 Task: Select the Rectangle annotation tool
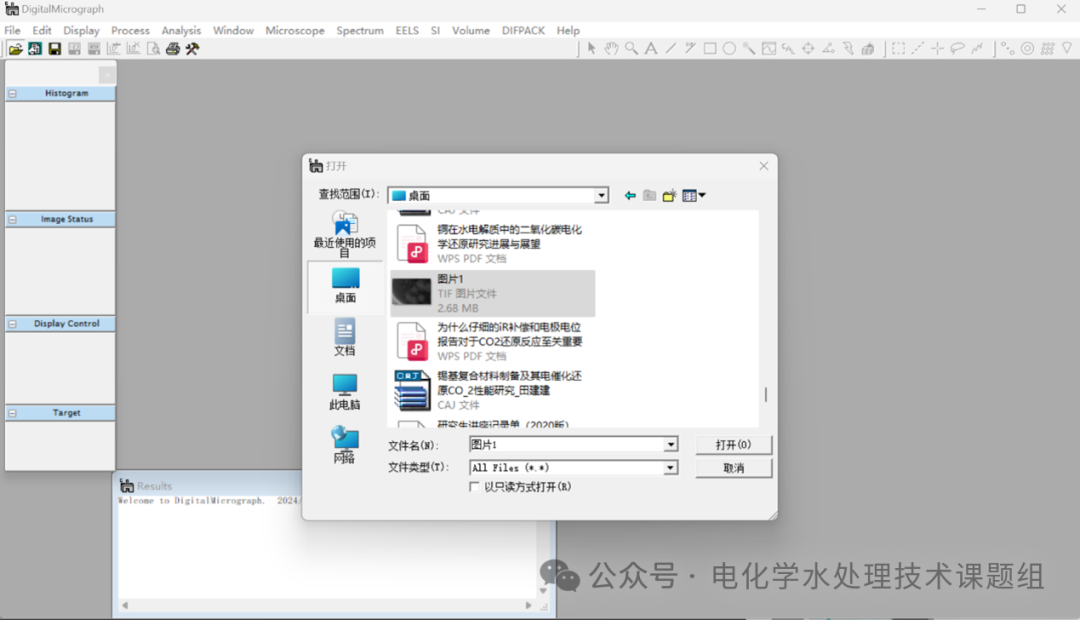tap(710, 48)
